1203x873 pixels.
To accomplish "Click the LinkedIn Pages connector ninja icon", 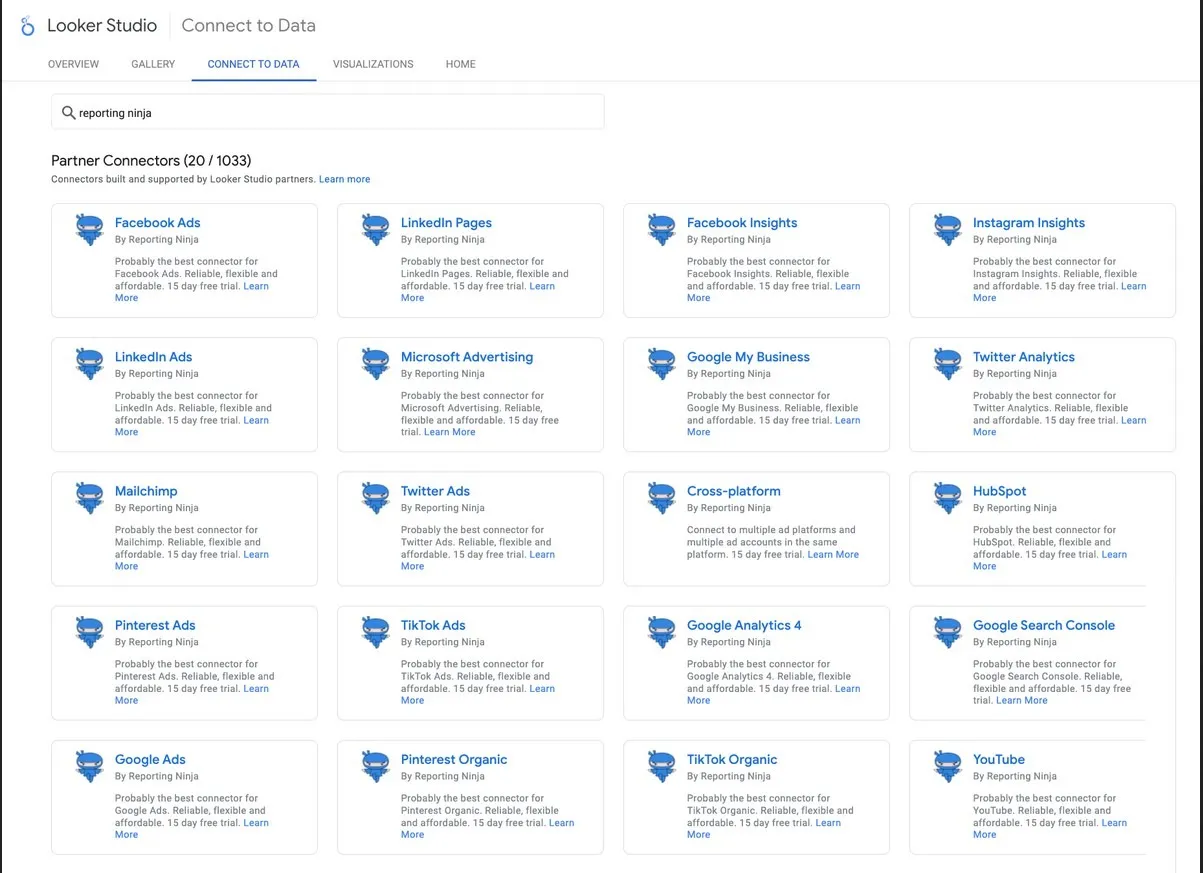I will click(376, 230).
